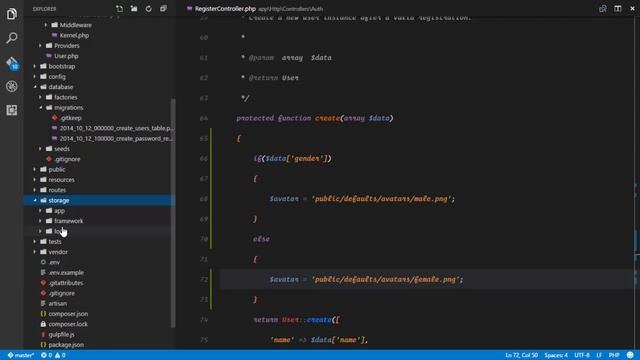
Task: Open the Explorer view in activity bar
Action: click(11, 14)
